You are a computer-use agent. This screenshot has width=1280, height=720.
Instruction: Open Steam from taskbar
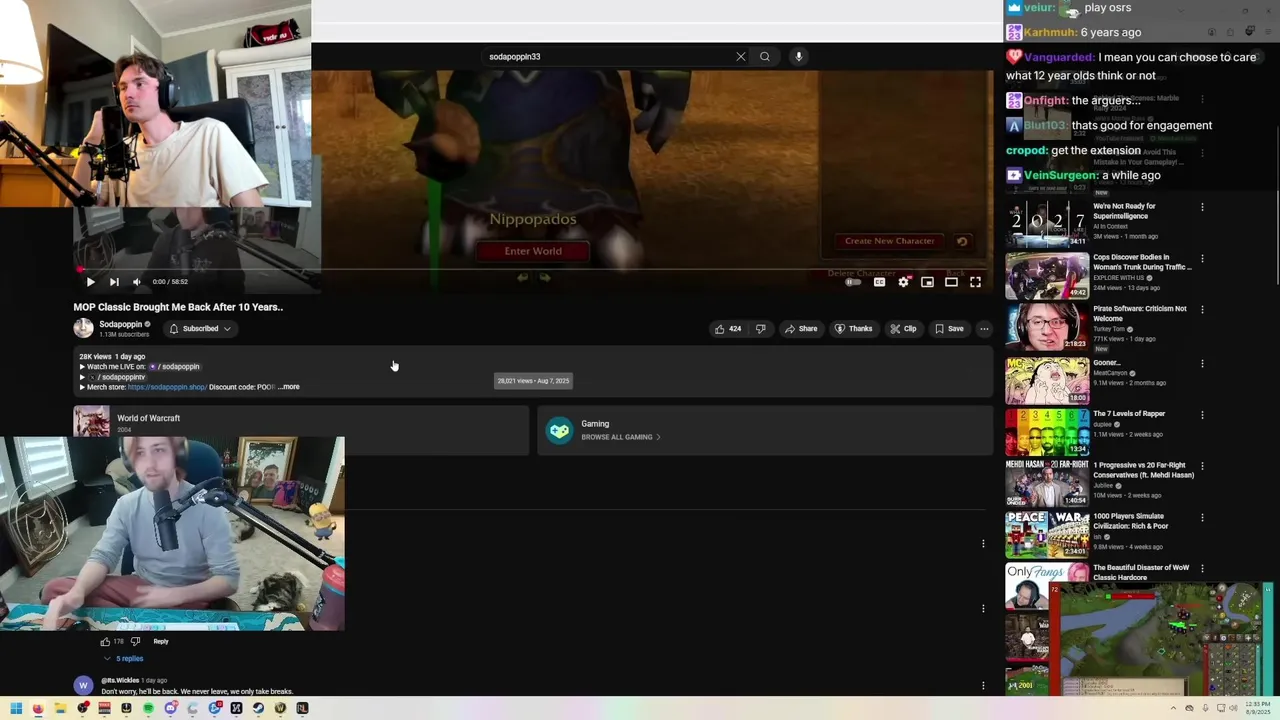coord(258,708)
